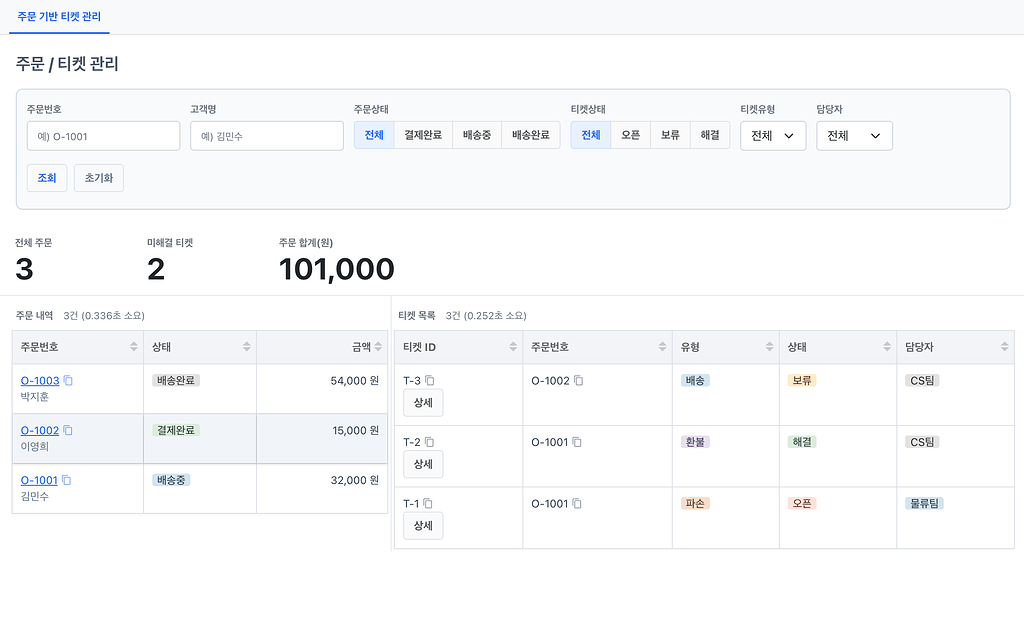The height and width of the screenshot is (619, 1024).
Task: Copy order number O-1003 in order list
Action: click(x=68, y=381)
